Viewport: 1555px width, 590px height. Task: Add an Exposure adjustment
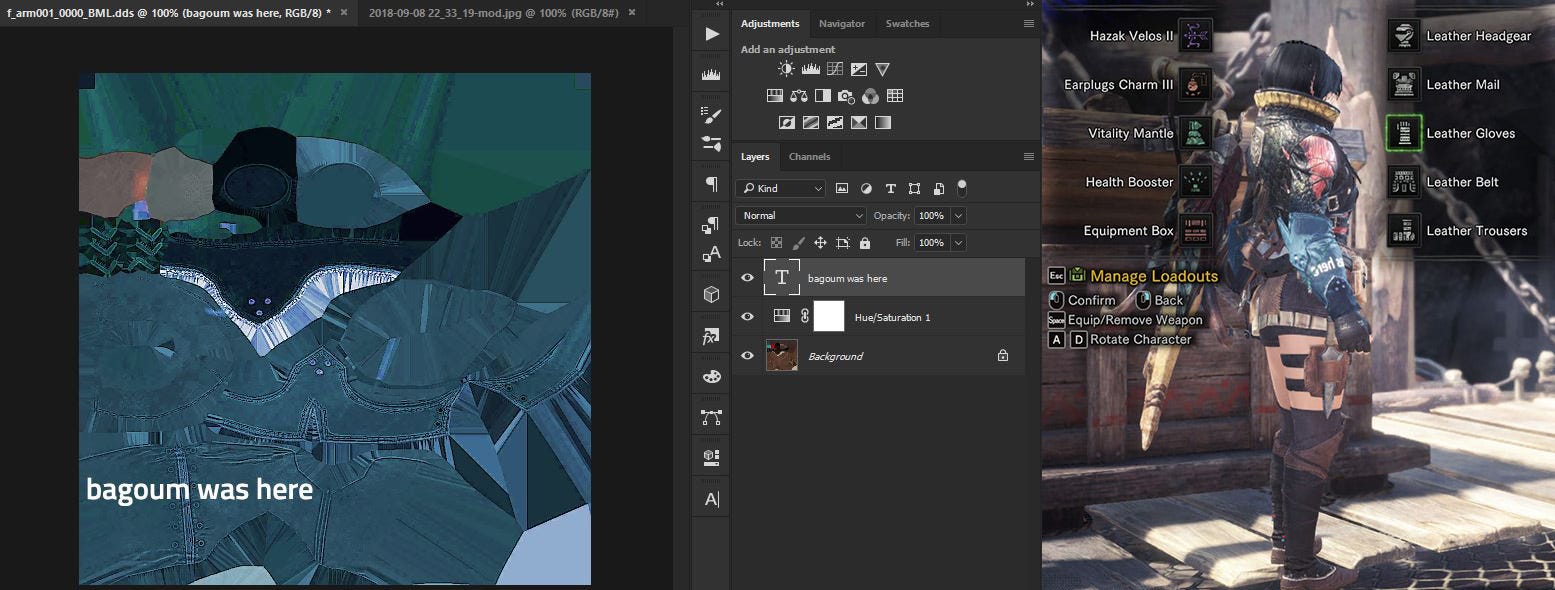click(x=859, y=69)
